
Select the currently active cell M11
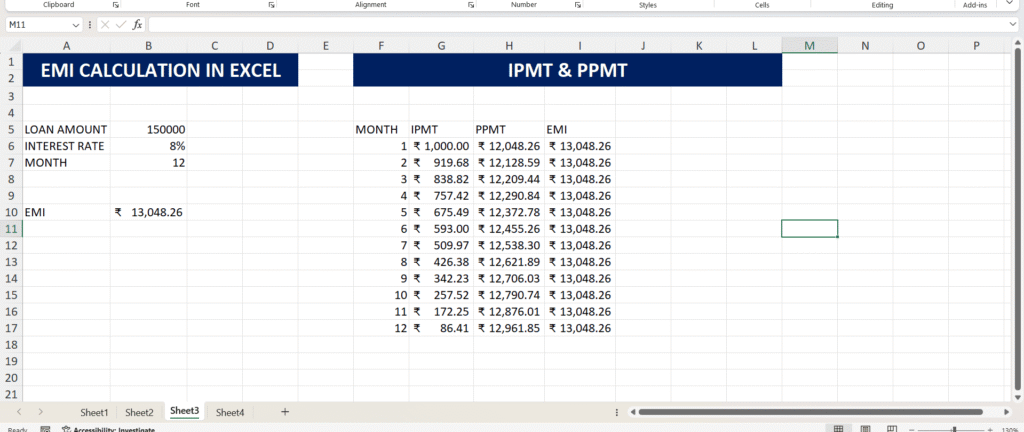pos(810,228)
